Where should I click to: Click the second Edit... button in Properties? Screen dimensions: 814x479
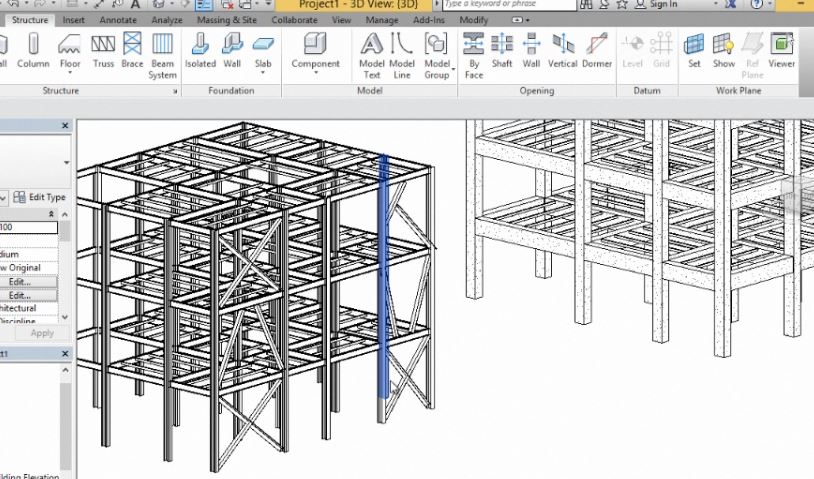(29, 295)
